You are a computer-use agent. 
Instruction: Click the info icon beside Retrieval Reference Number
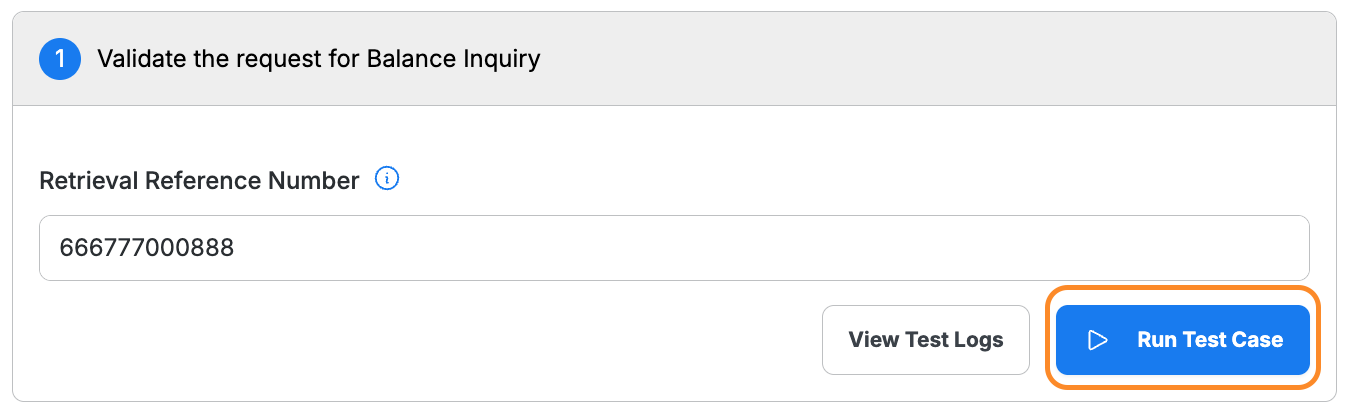click(x=387, y=179)
